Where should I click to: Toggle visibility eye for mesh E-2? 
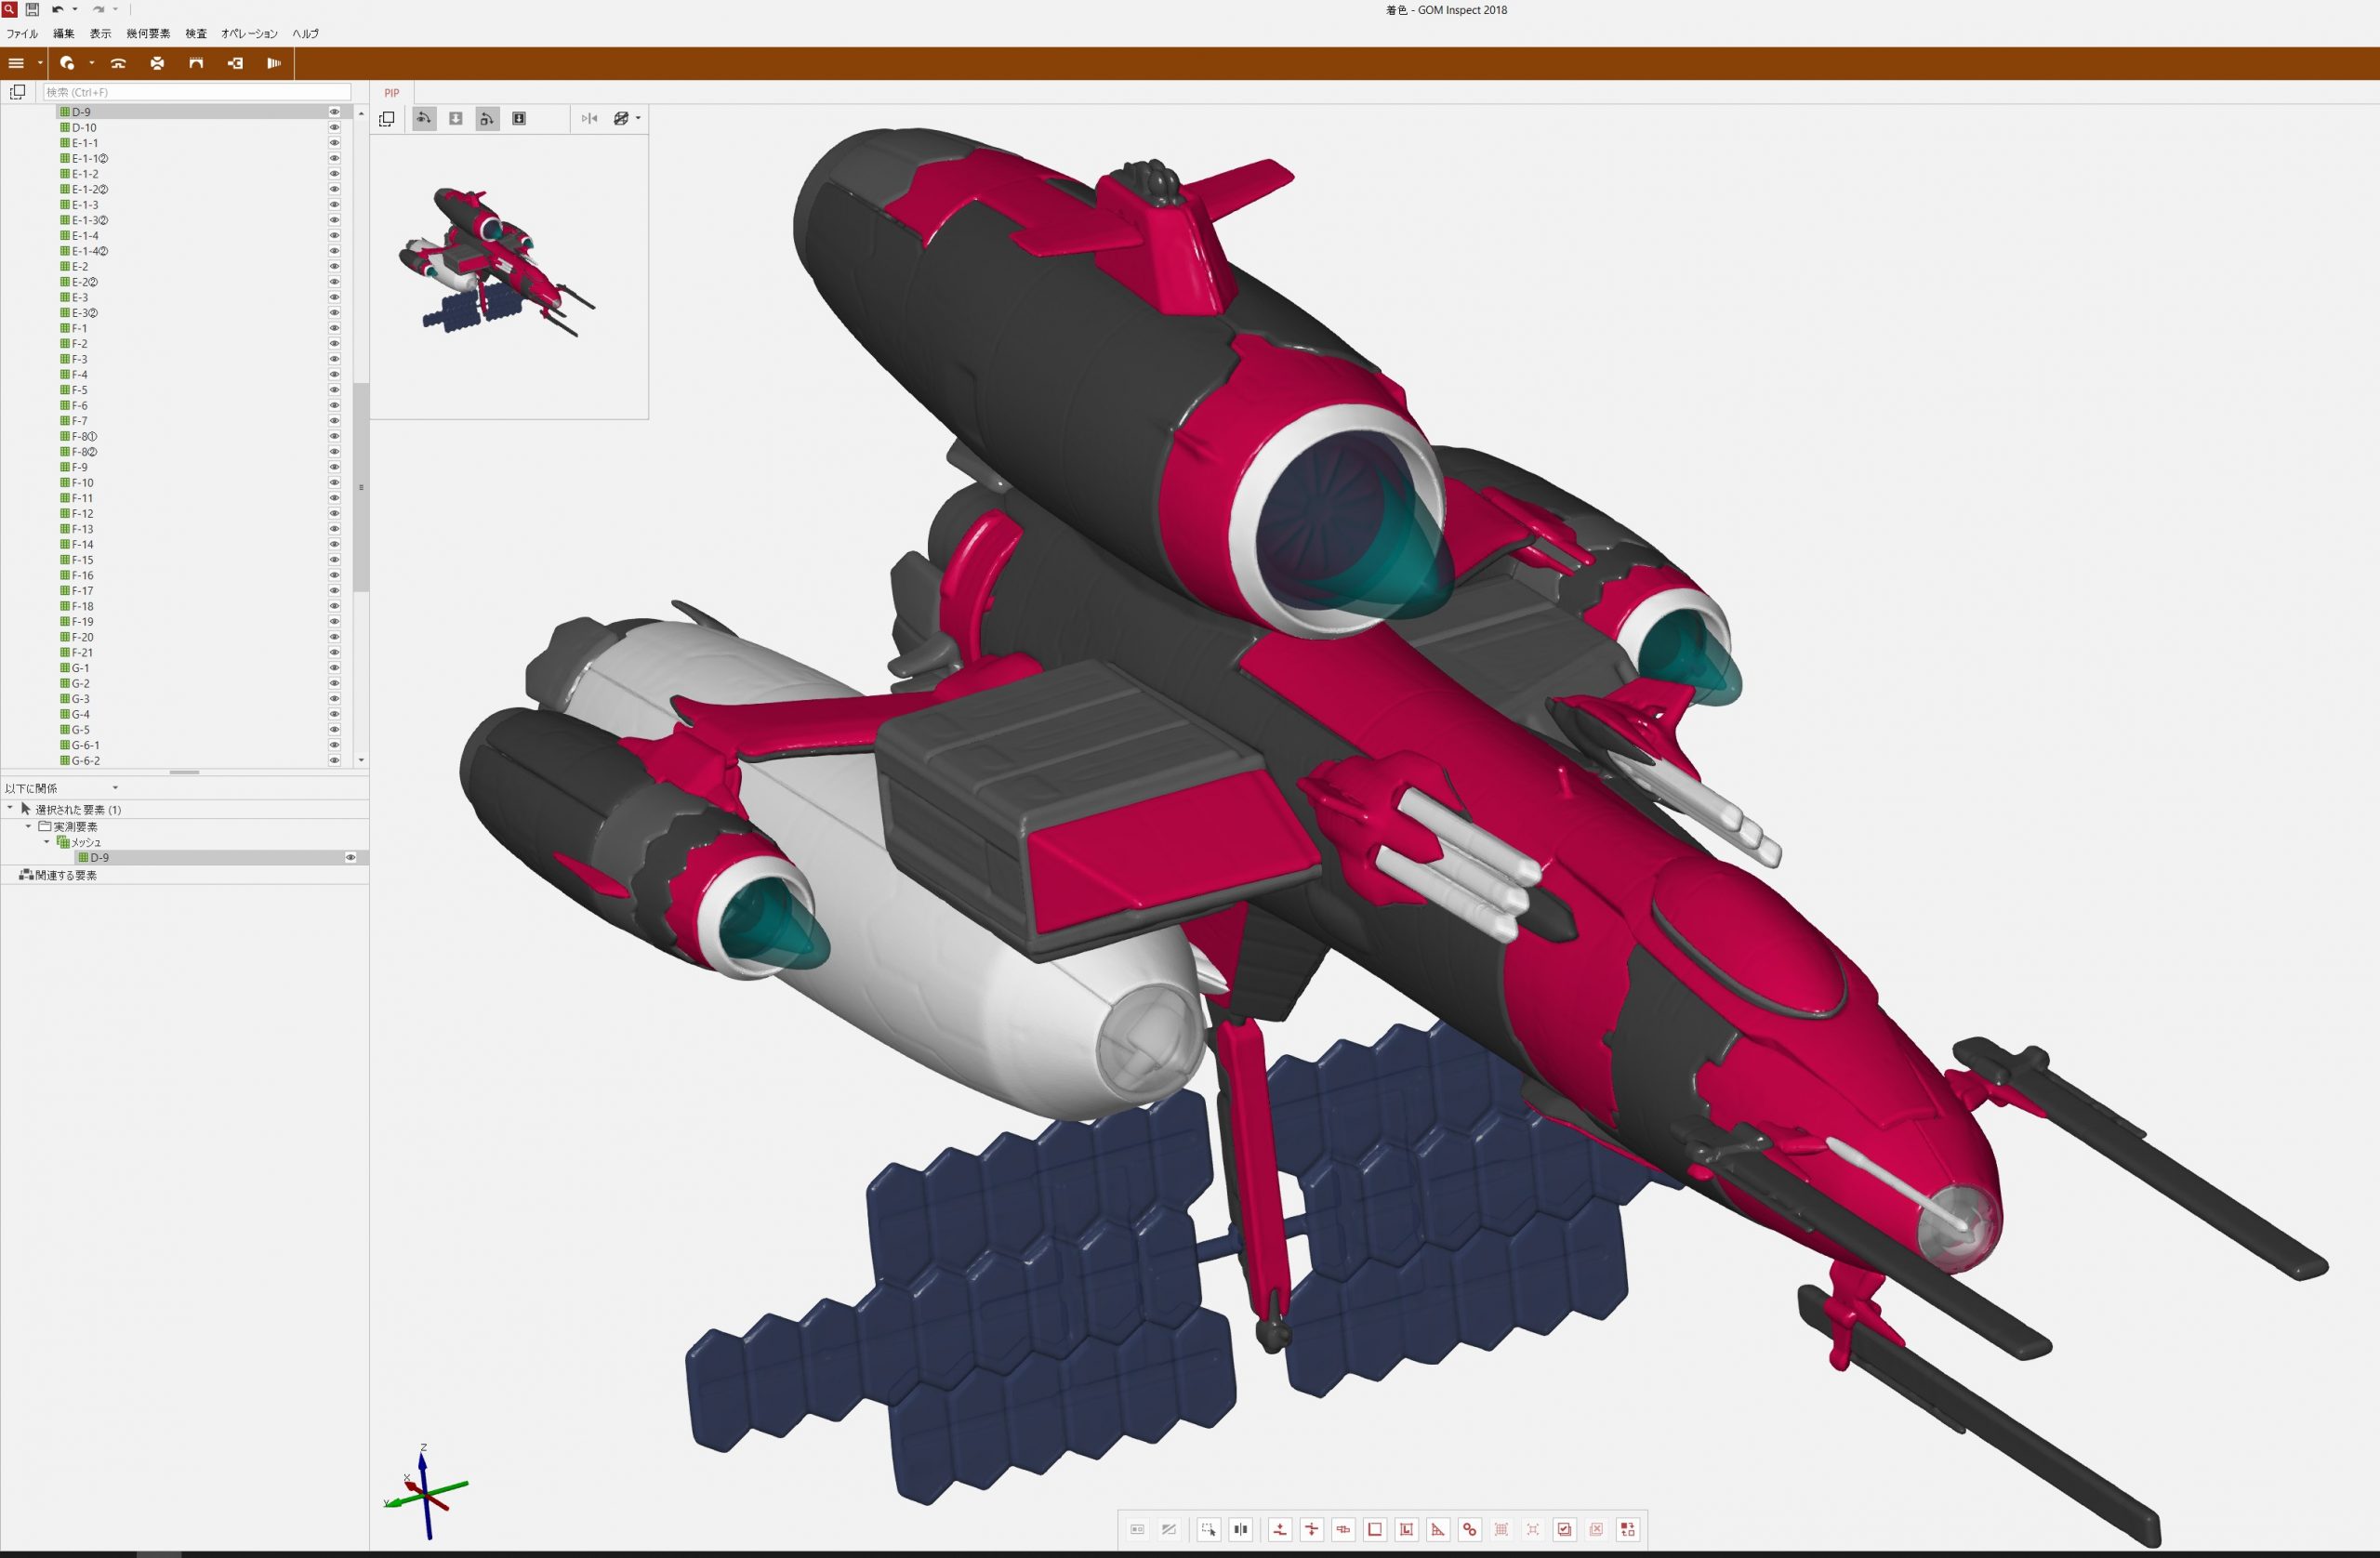334,267
